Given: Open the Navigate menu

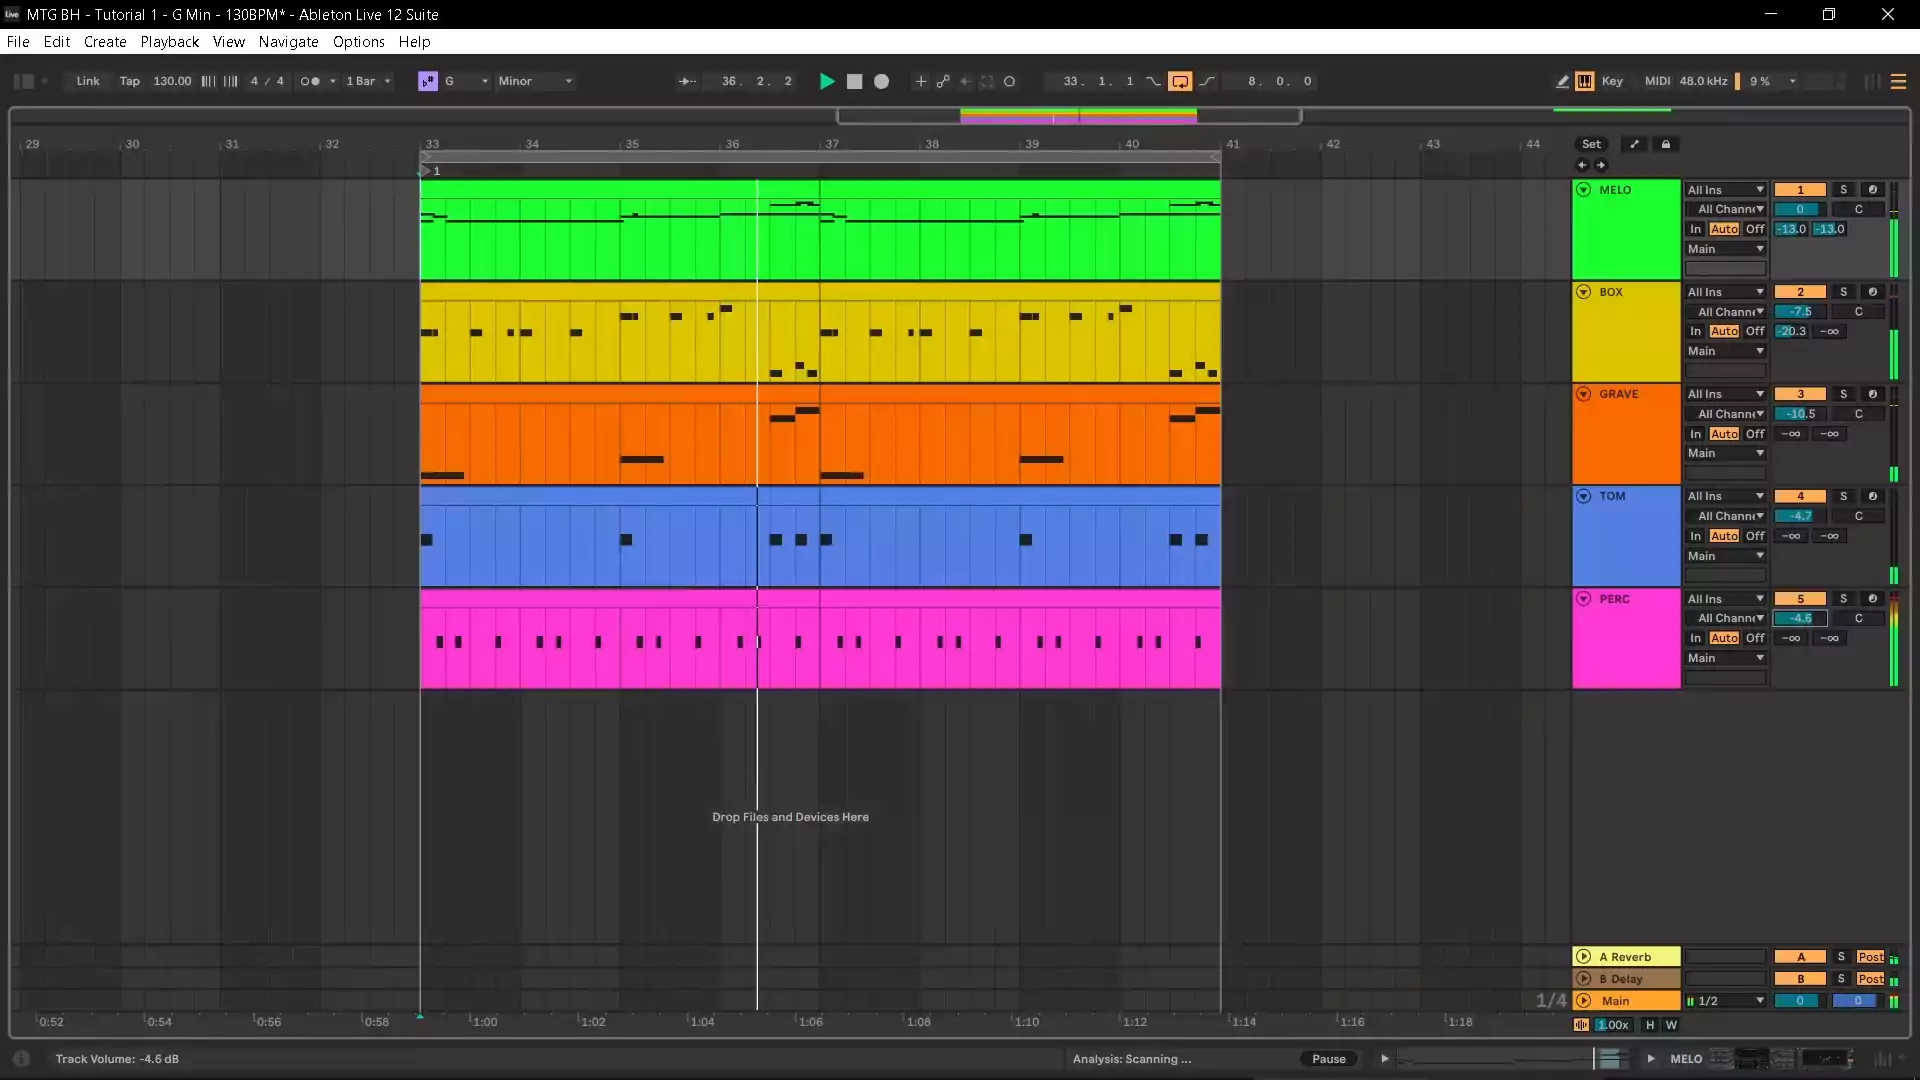Looking at the screenshot, I should point(288,42).
